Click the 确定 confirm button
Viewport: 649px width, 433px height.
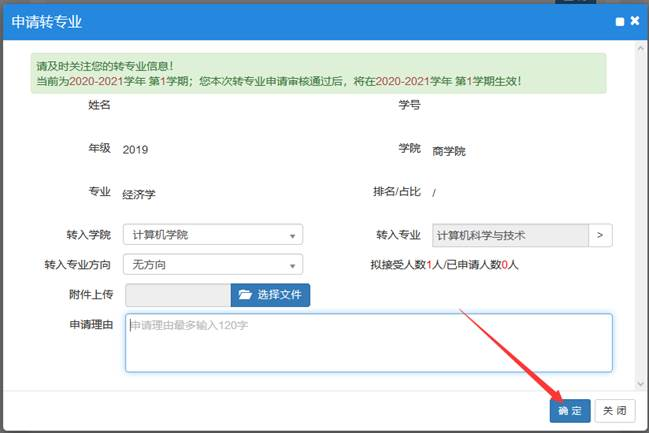point(569,410)
